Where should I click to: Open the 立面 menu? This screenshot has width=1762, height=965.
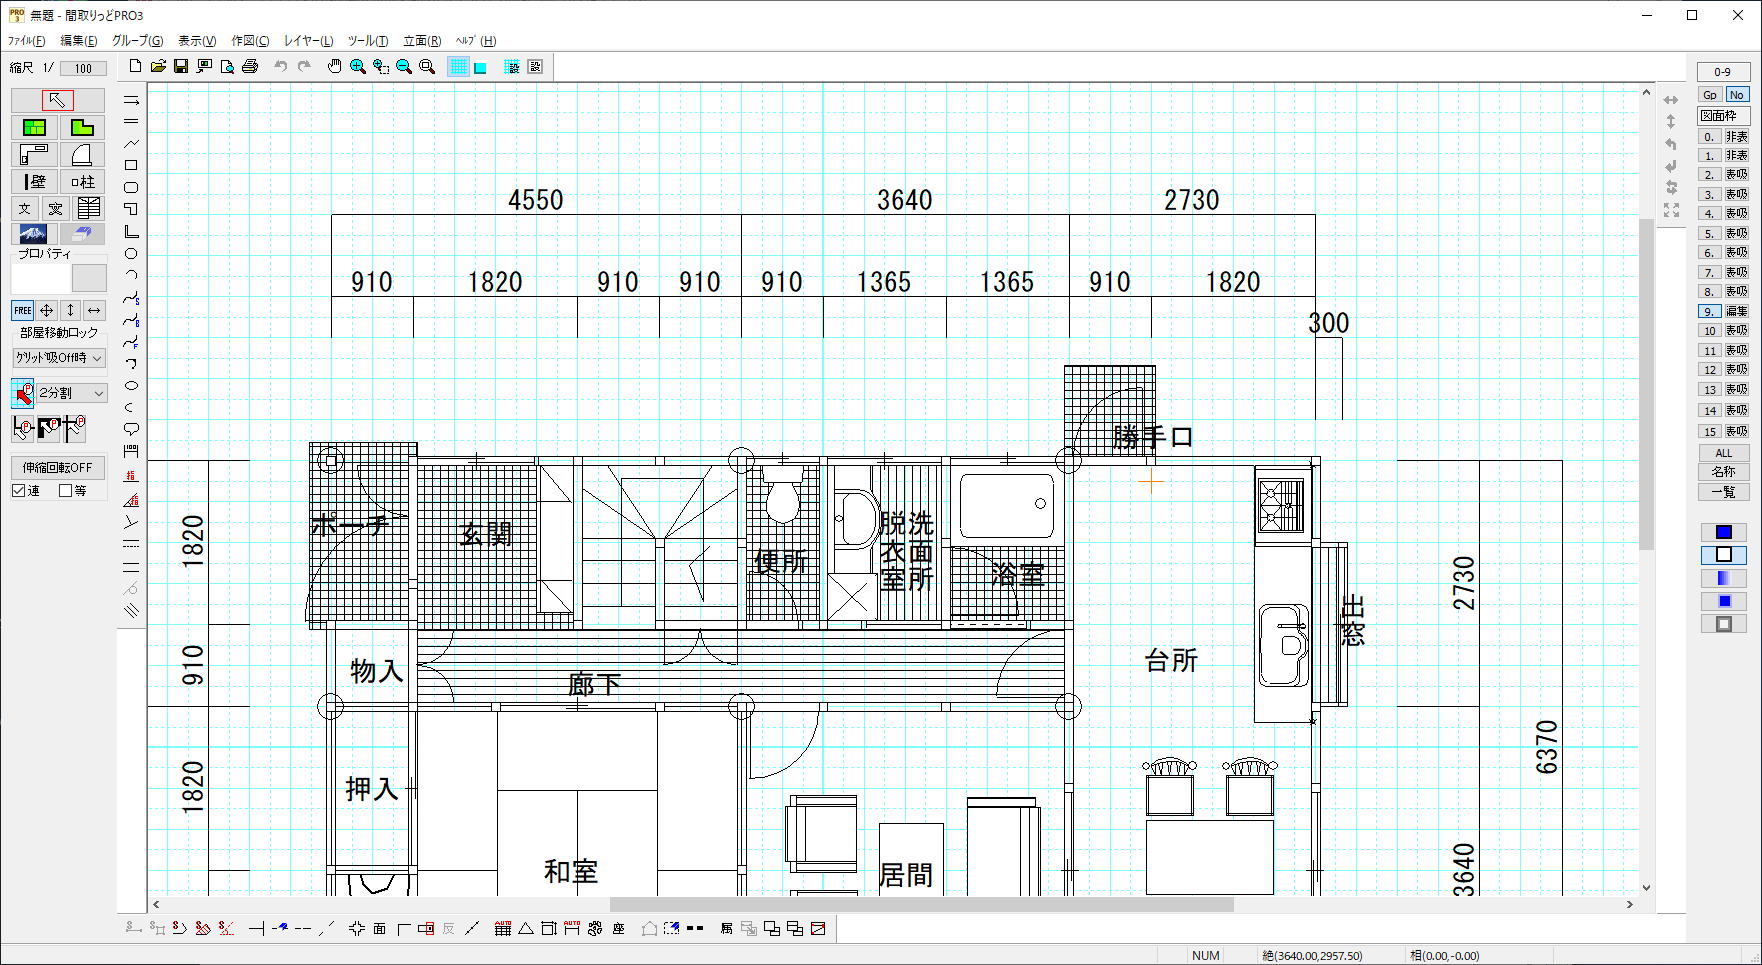point(422,41)
